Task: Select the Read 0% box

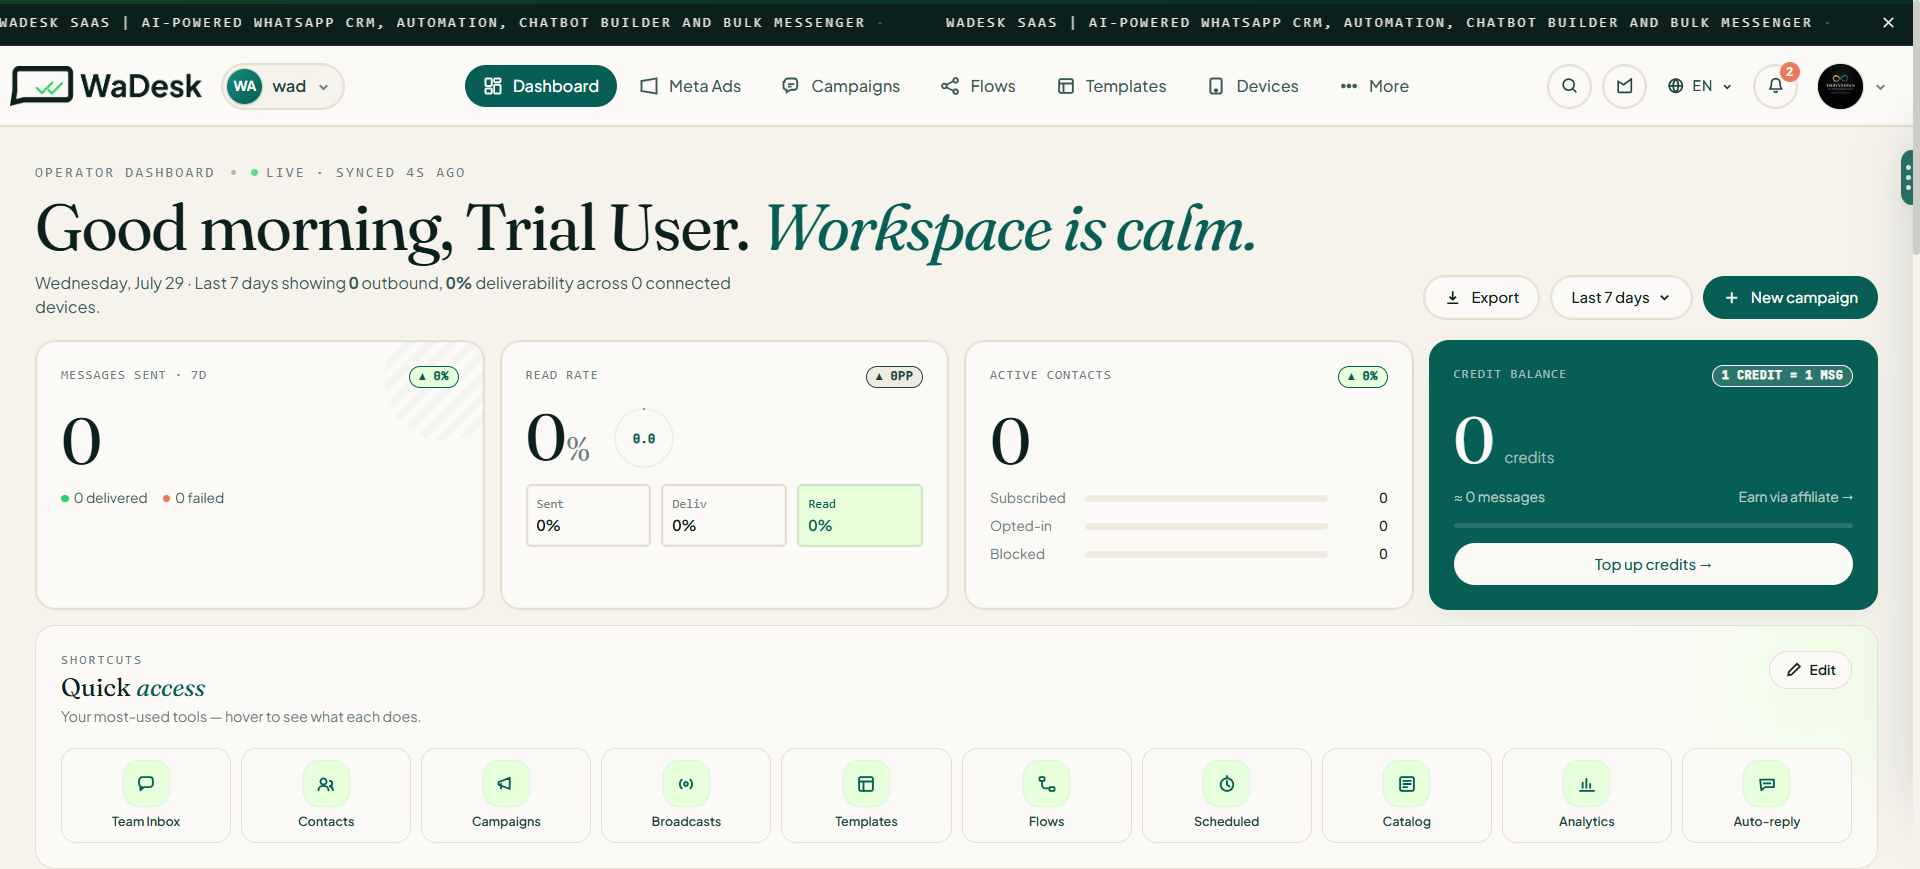Action: [860, 515]
